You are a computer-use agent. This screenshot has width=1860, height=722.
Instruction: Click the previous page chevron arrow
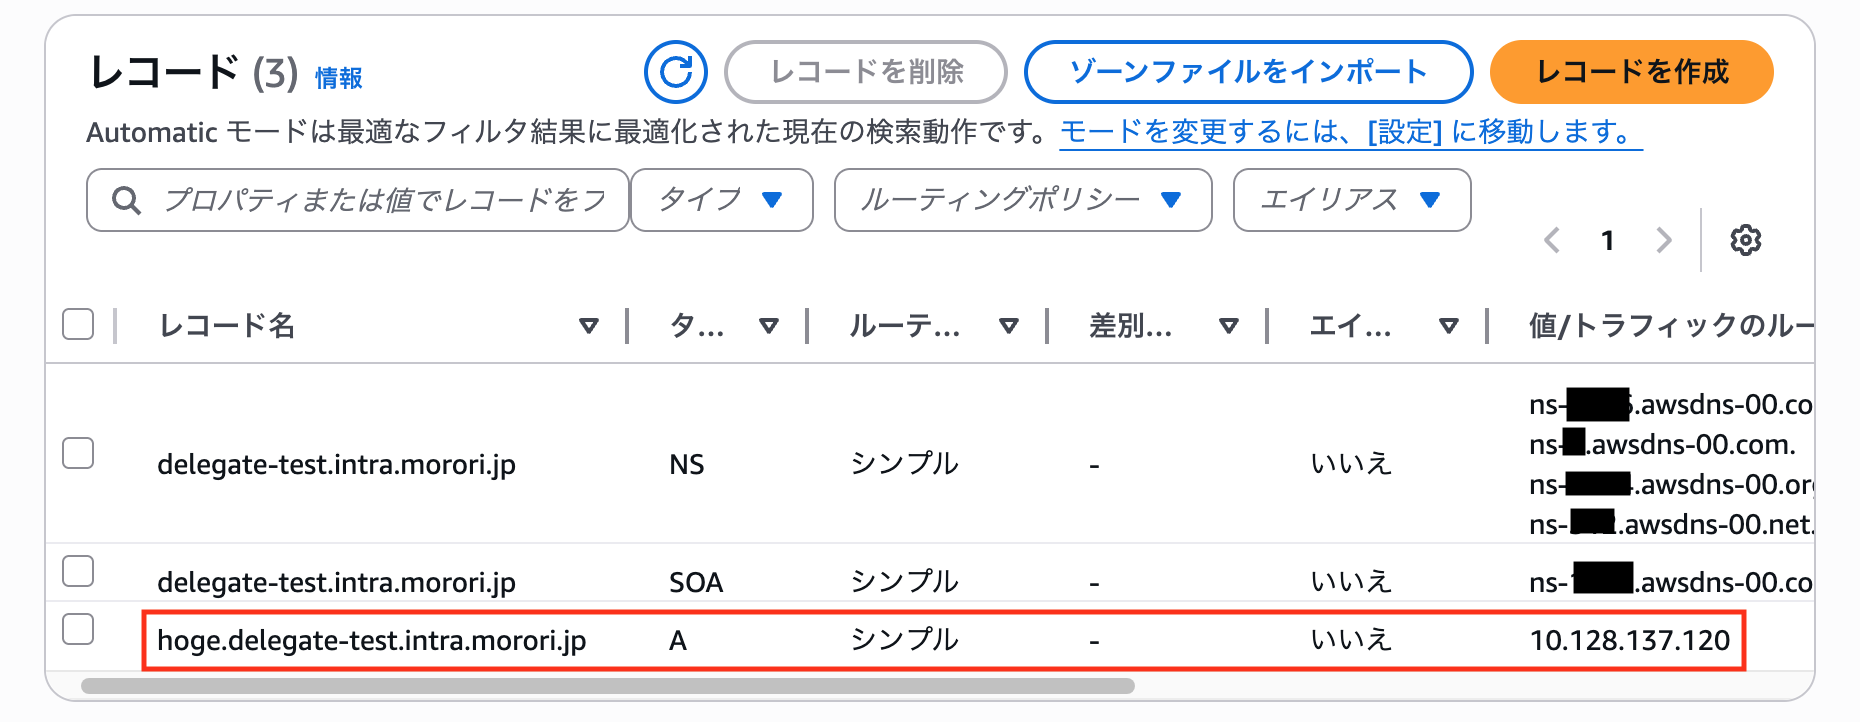(x=1551, y=240)
